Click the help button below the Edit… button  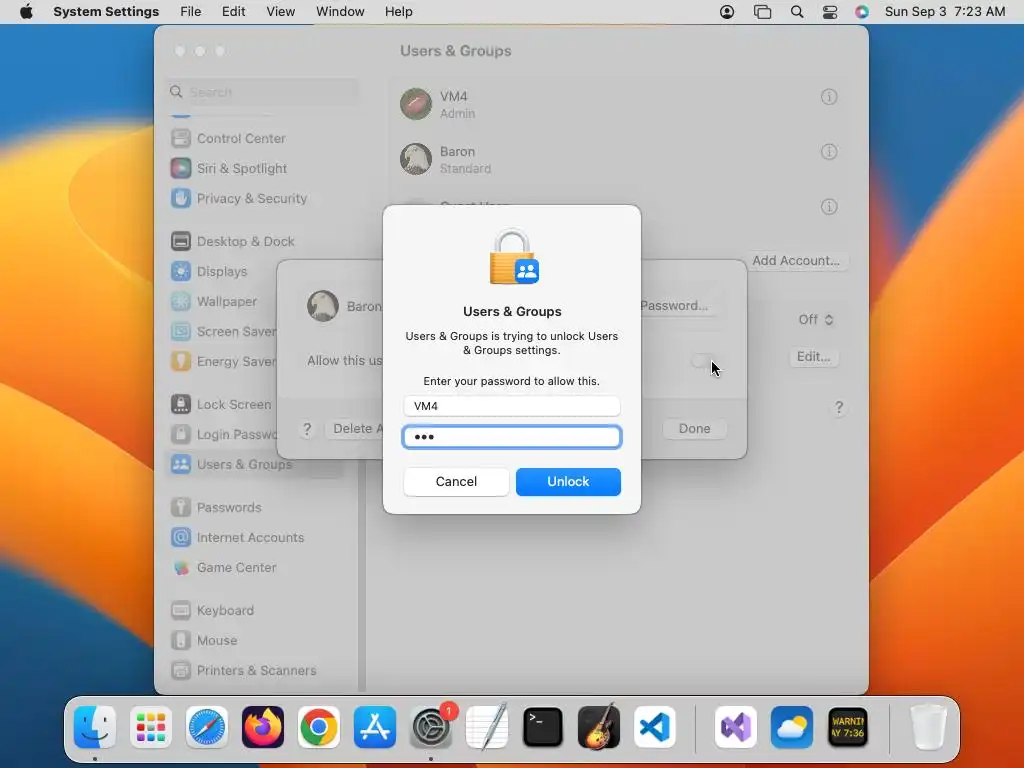pyautogui.click(x=839, y=408)
